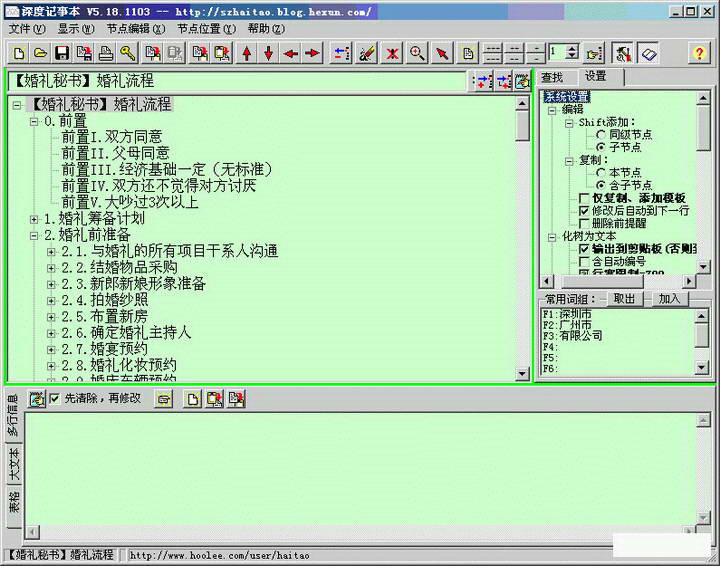This screenshot has height=566, width=720.
Task: Select the 前置II.父母同意 tree item
Action: [x=115, y=153]
